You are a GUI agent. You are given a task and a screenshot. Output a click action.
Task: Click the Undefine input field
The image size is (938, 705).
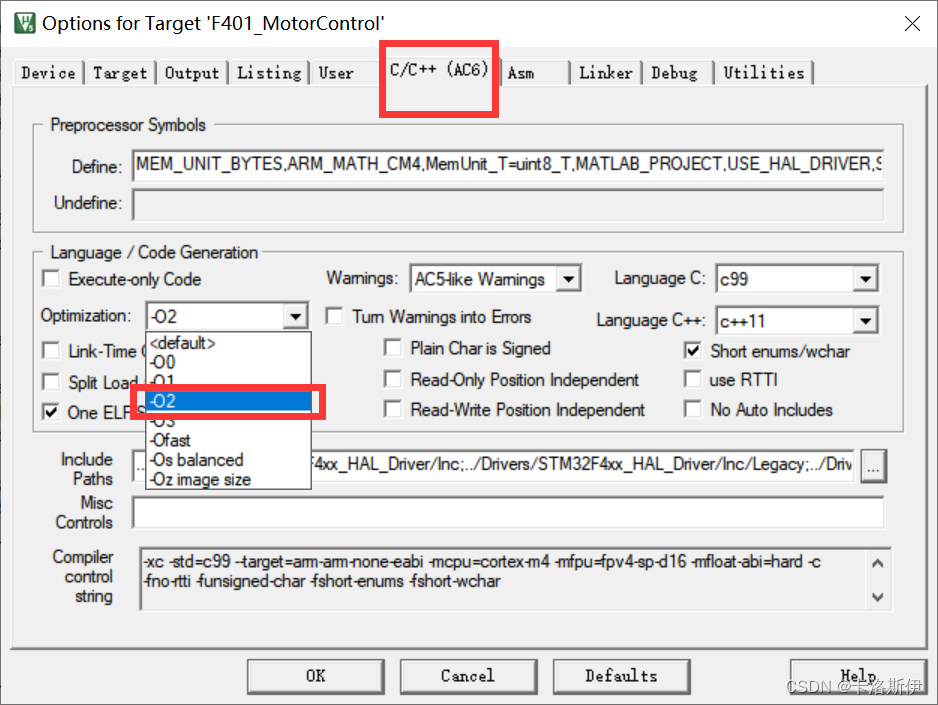point(508,205)
